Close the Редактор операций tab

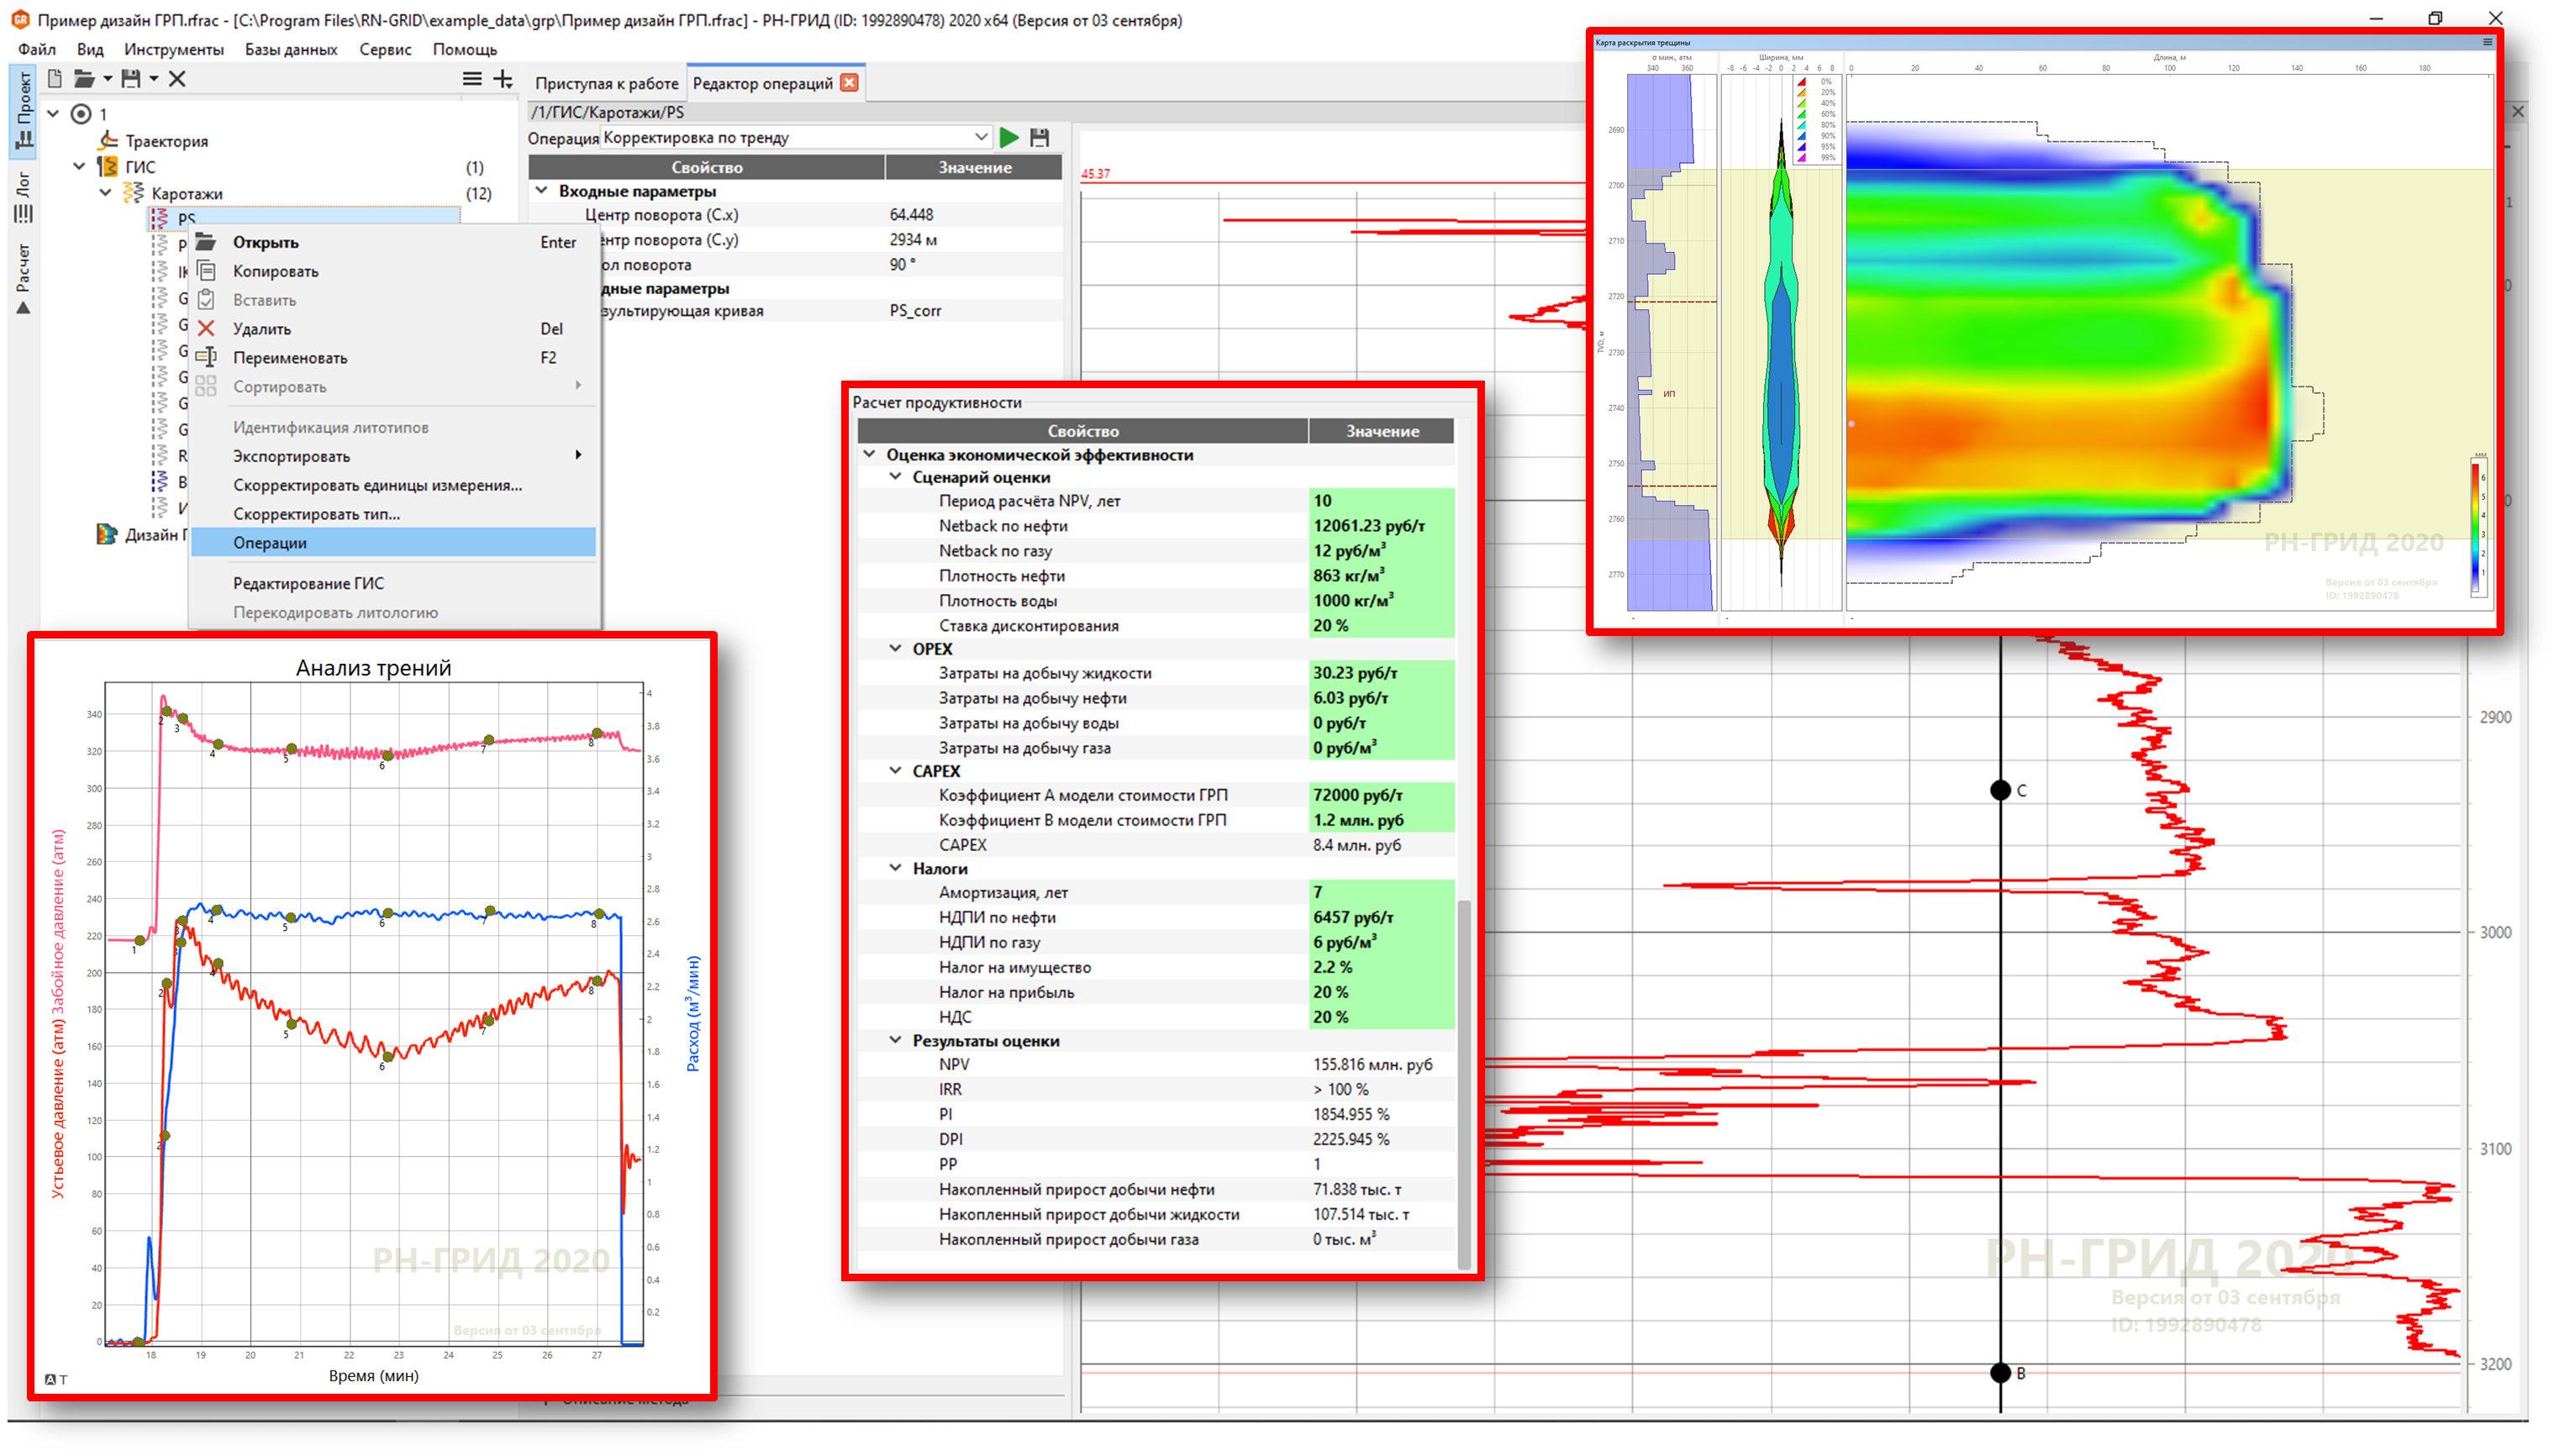(x=849, y=83)
